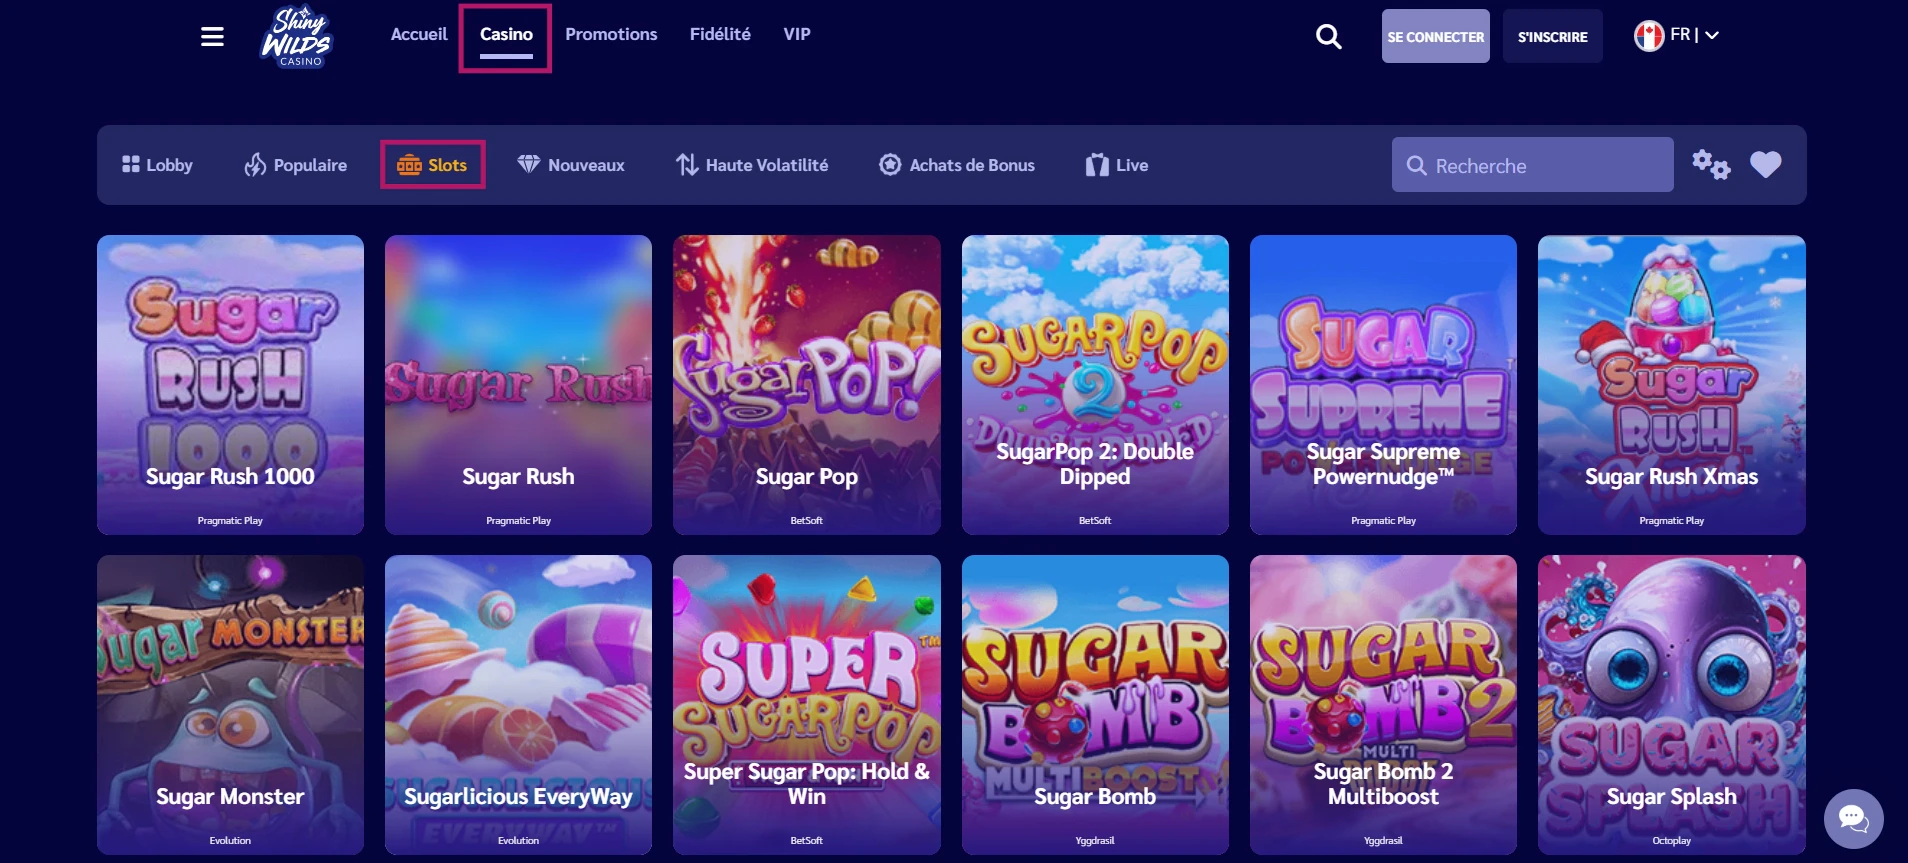Open Achats de Bonus category
This screenshot has width=1908, height=863.
(957, 165)
